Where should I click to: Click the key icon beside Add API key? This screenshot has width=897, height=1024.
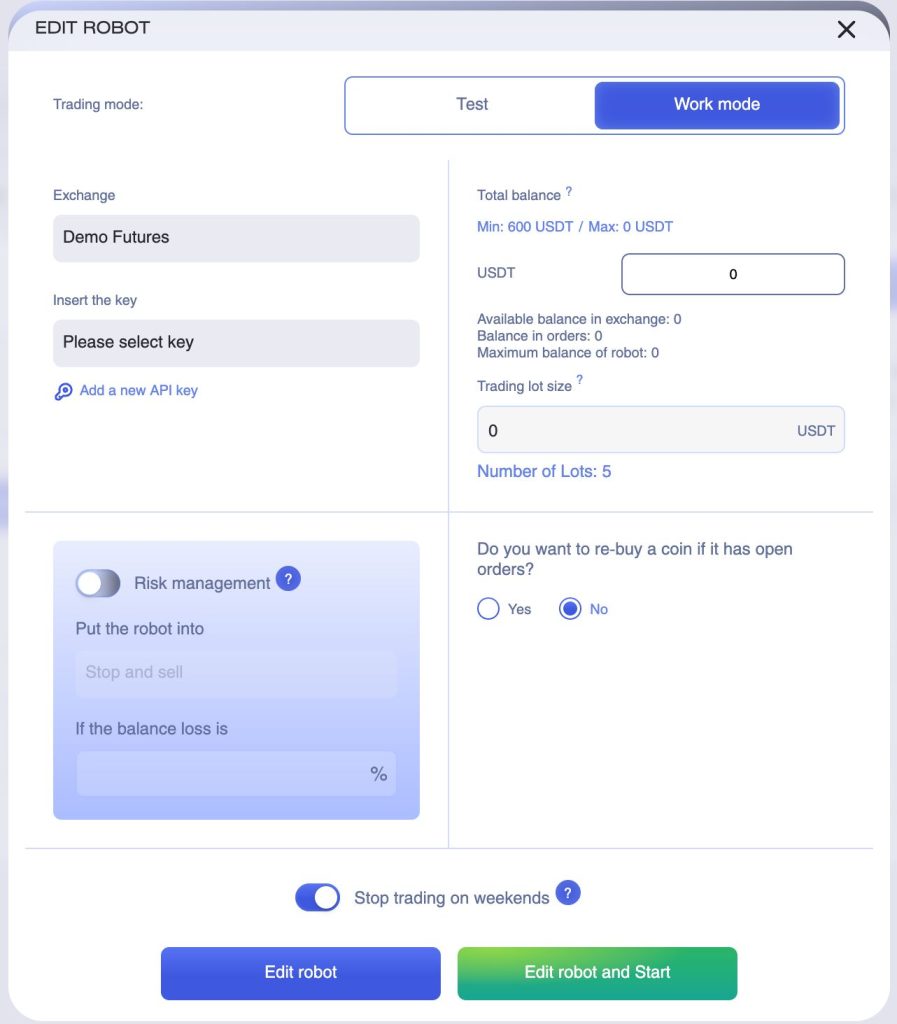[63, 391]
